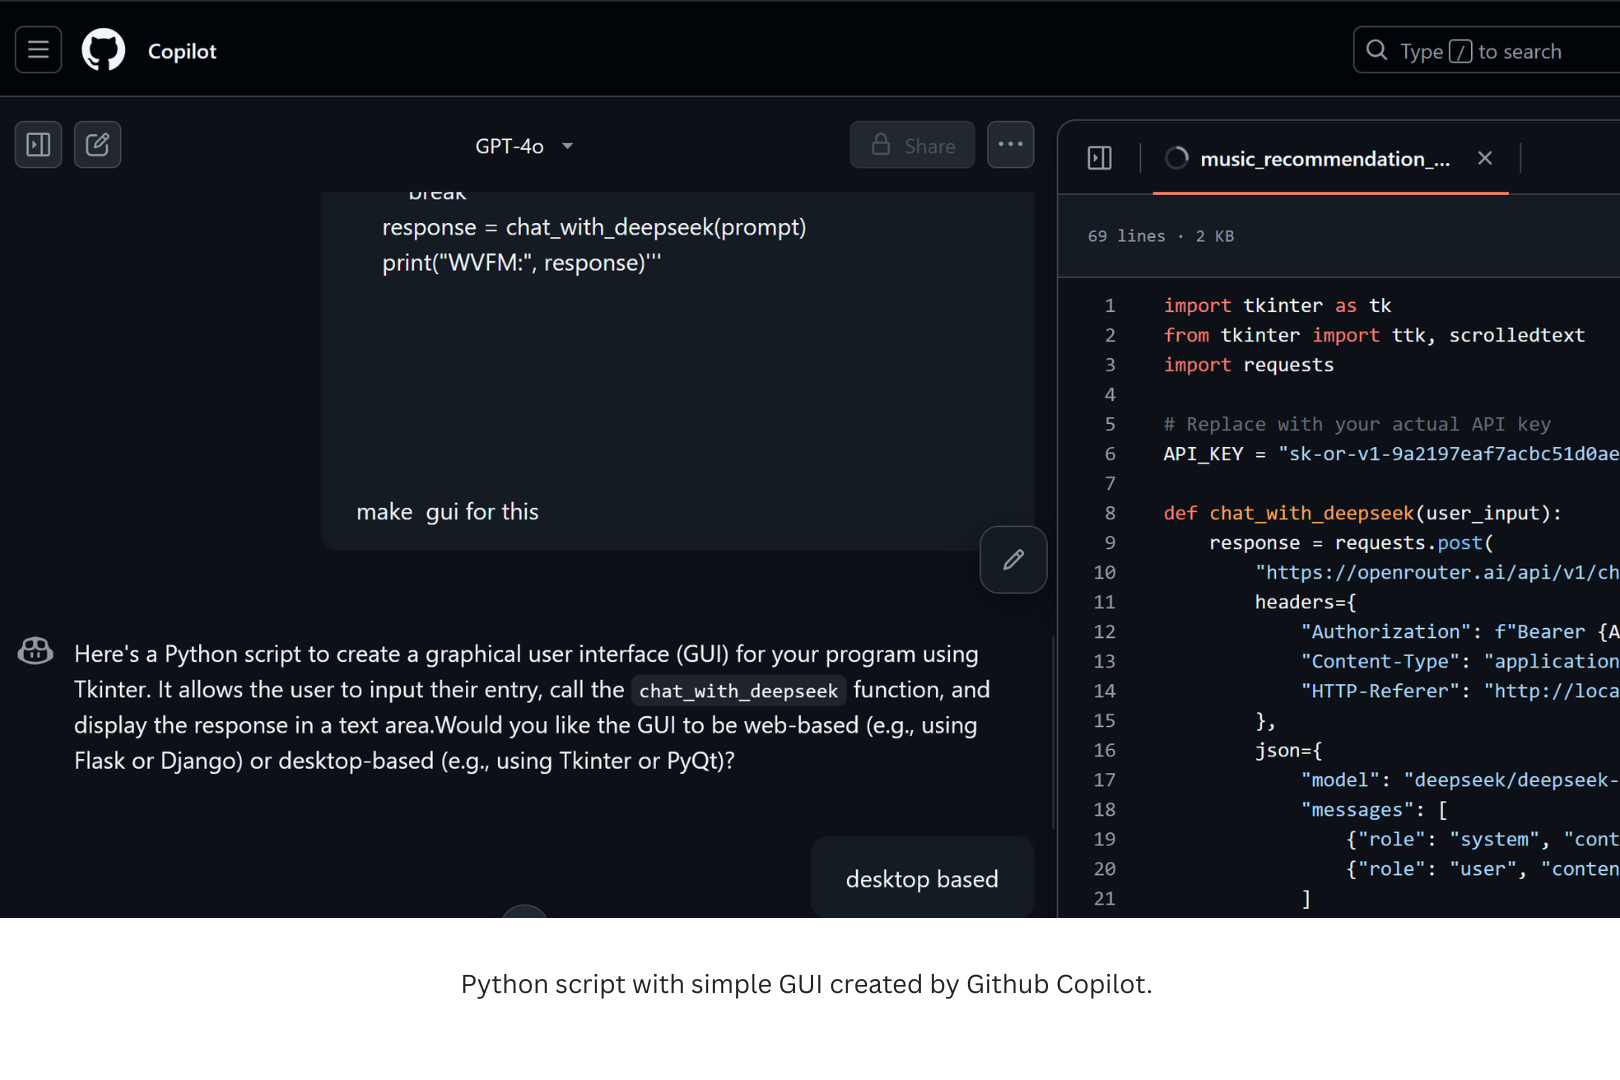Click the 'desktop based' reply message
The height and width of the screenshot is (1080, 1620).
921,879
